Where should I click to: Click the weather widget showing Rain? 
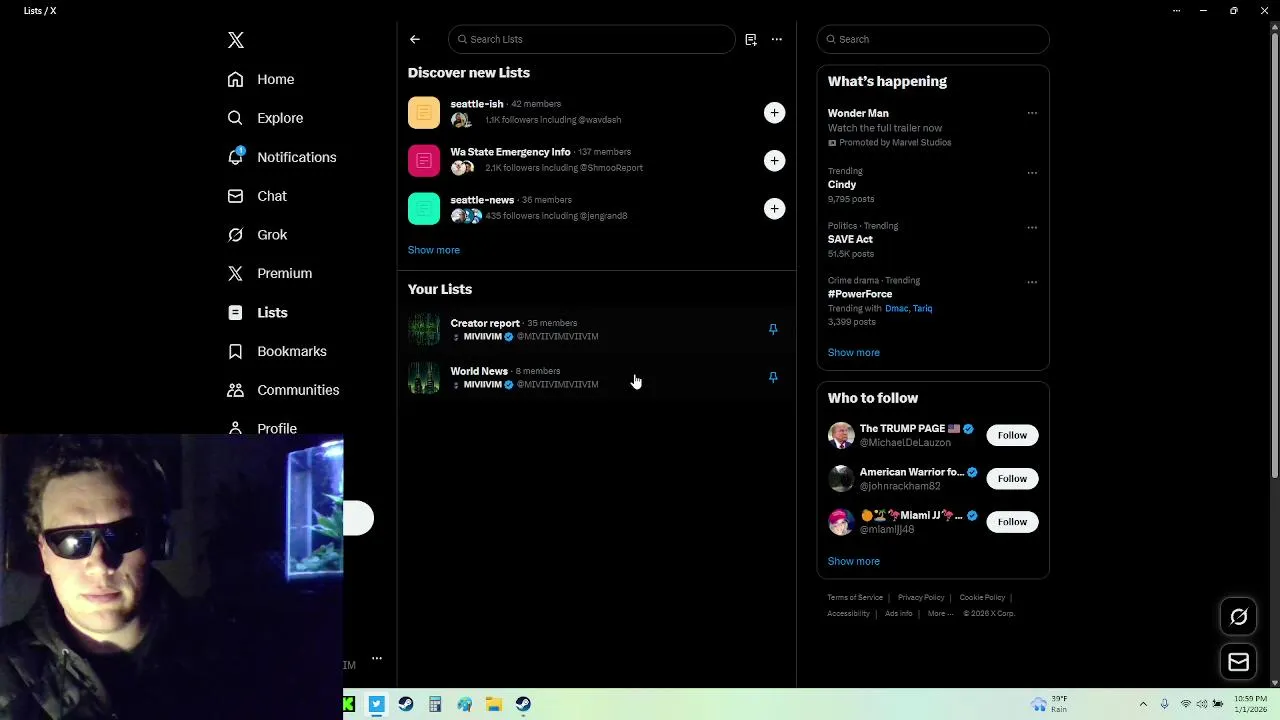point(1049,704)
